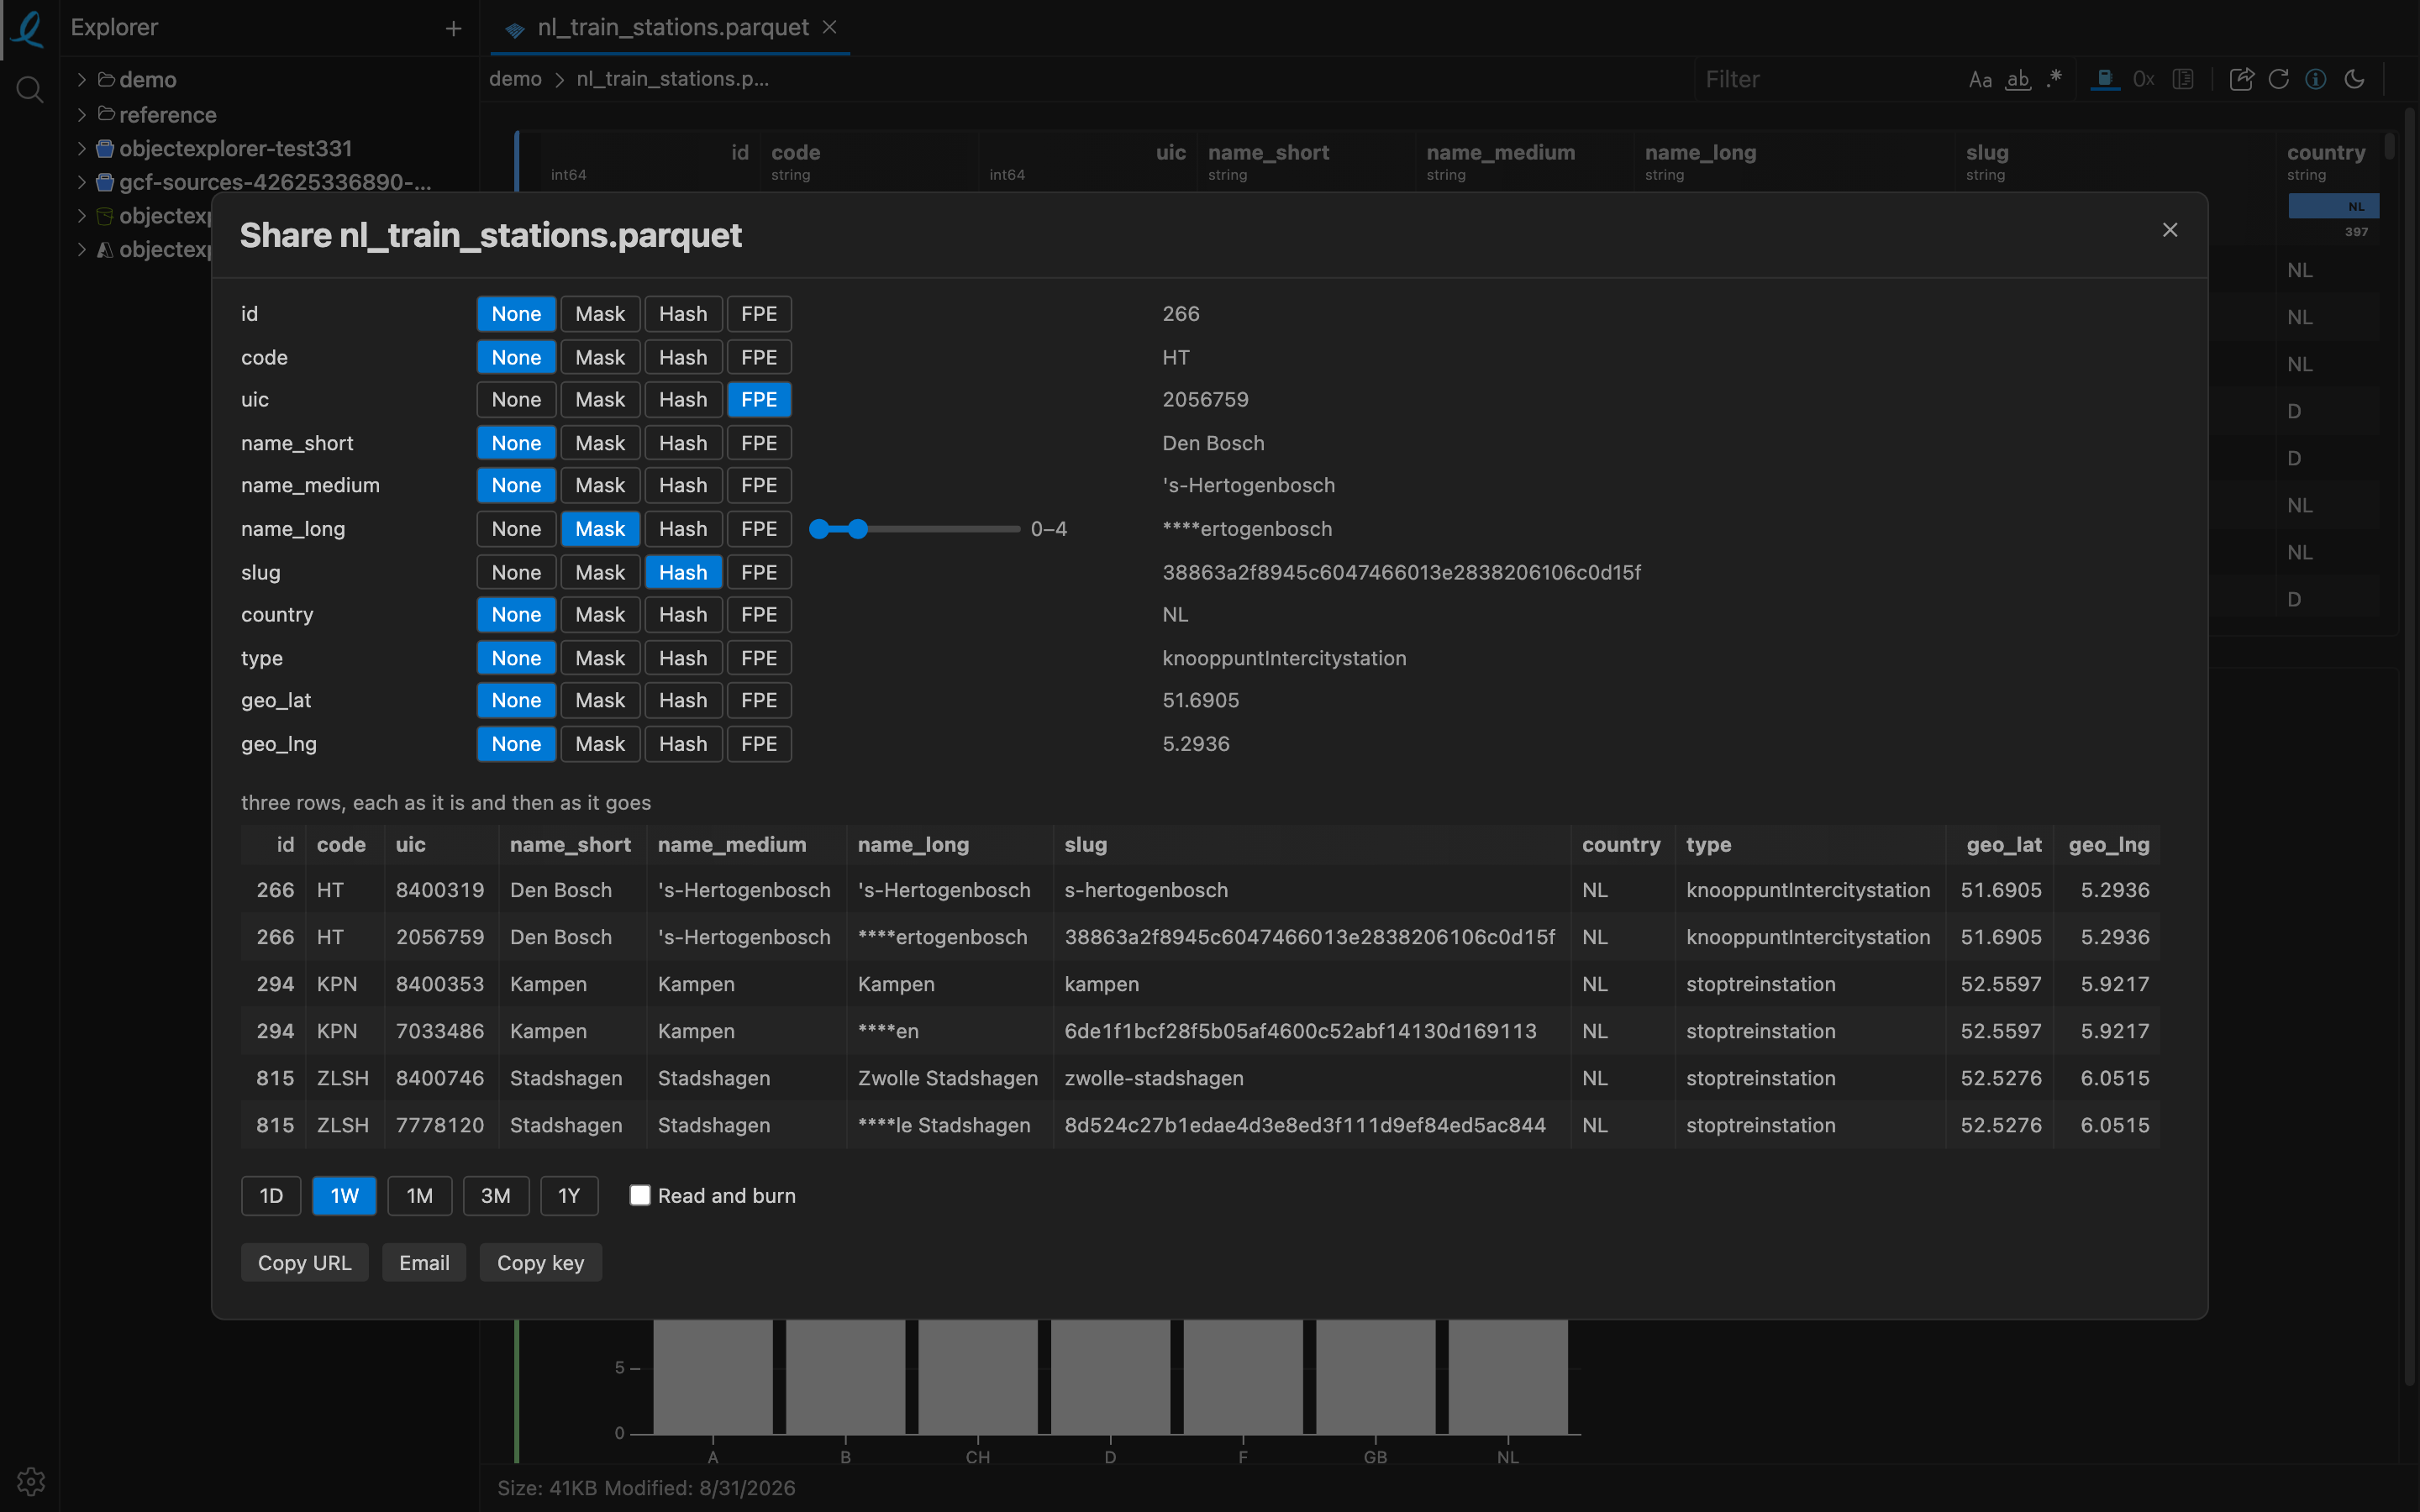Click the nl_train_stations.p... breadcrumb

[673, 79]
